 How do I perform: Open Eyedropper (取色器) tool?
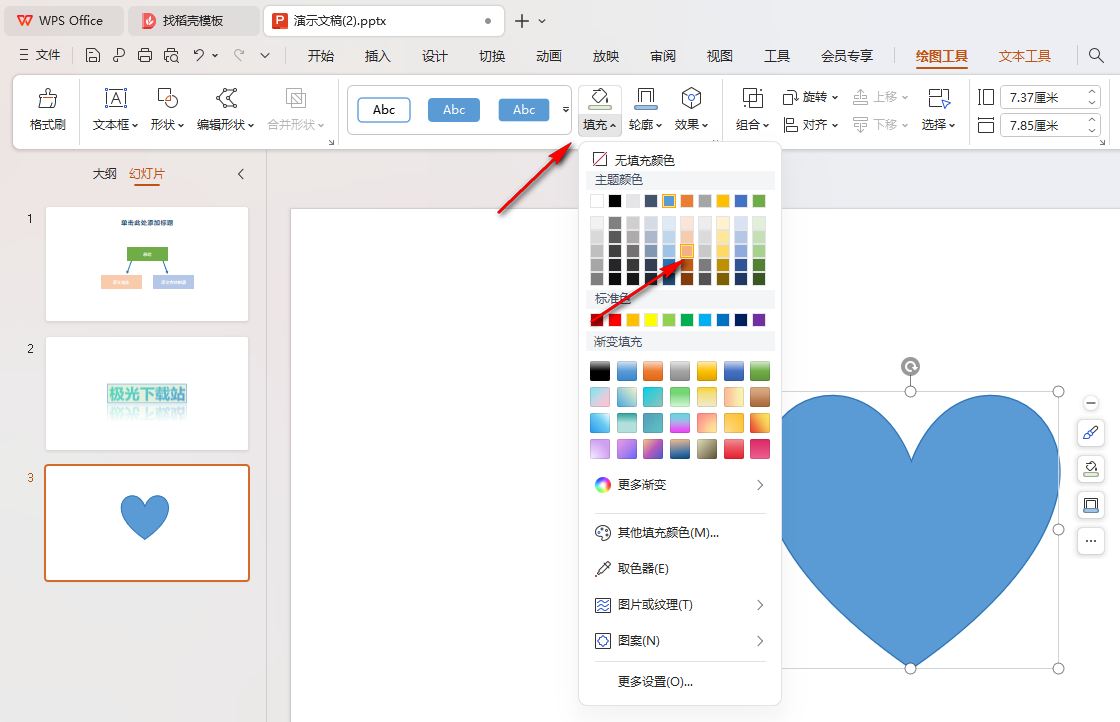(x=631, y=568)
